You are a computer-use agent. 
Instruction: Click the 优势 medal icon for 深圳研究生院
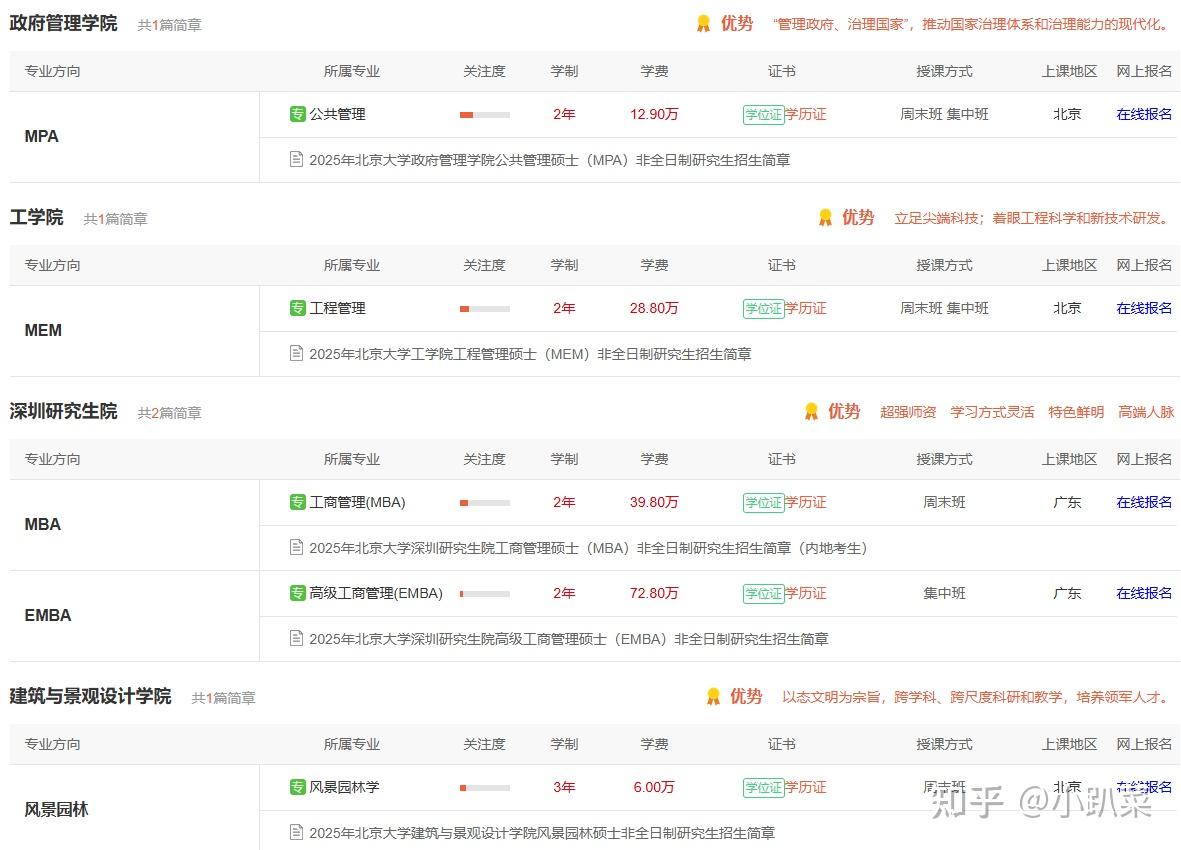click(811, 411)
